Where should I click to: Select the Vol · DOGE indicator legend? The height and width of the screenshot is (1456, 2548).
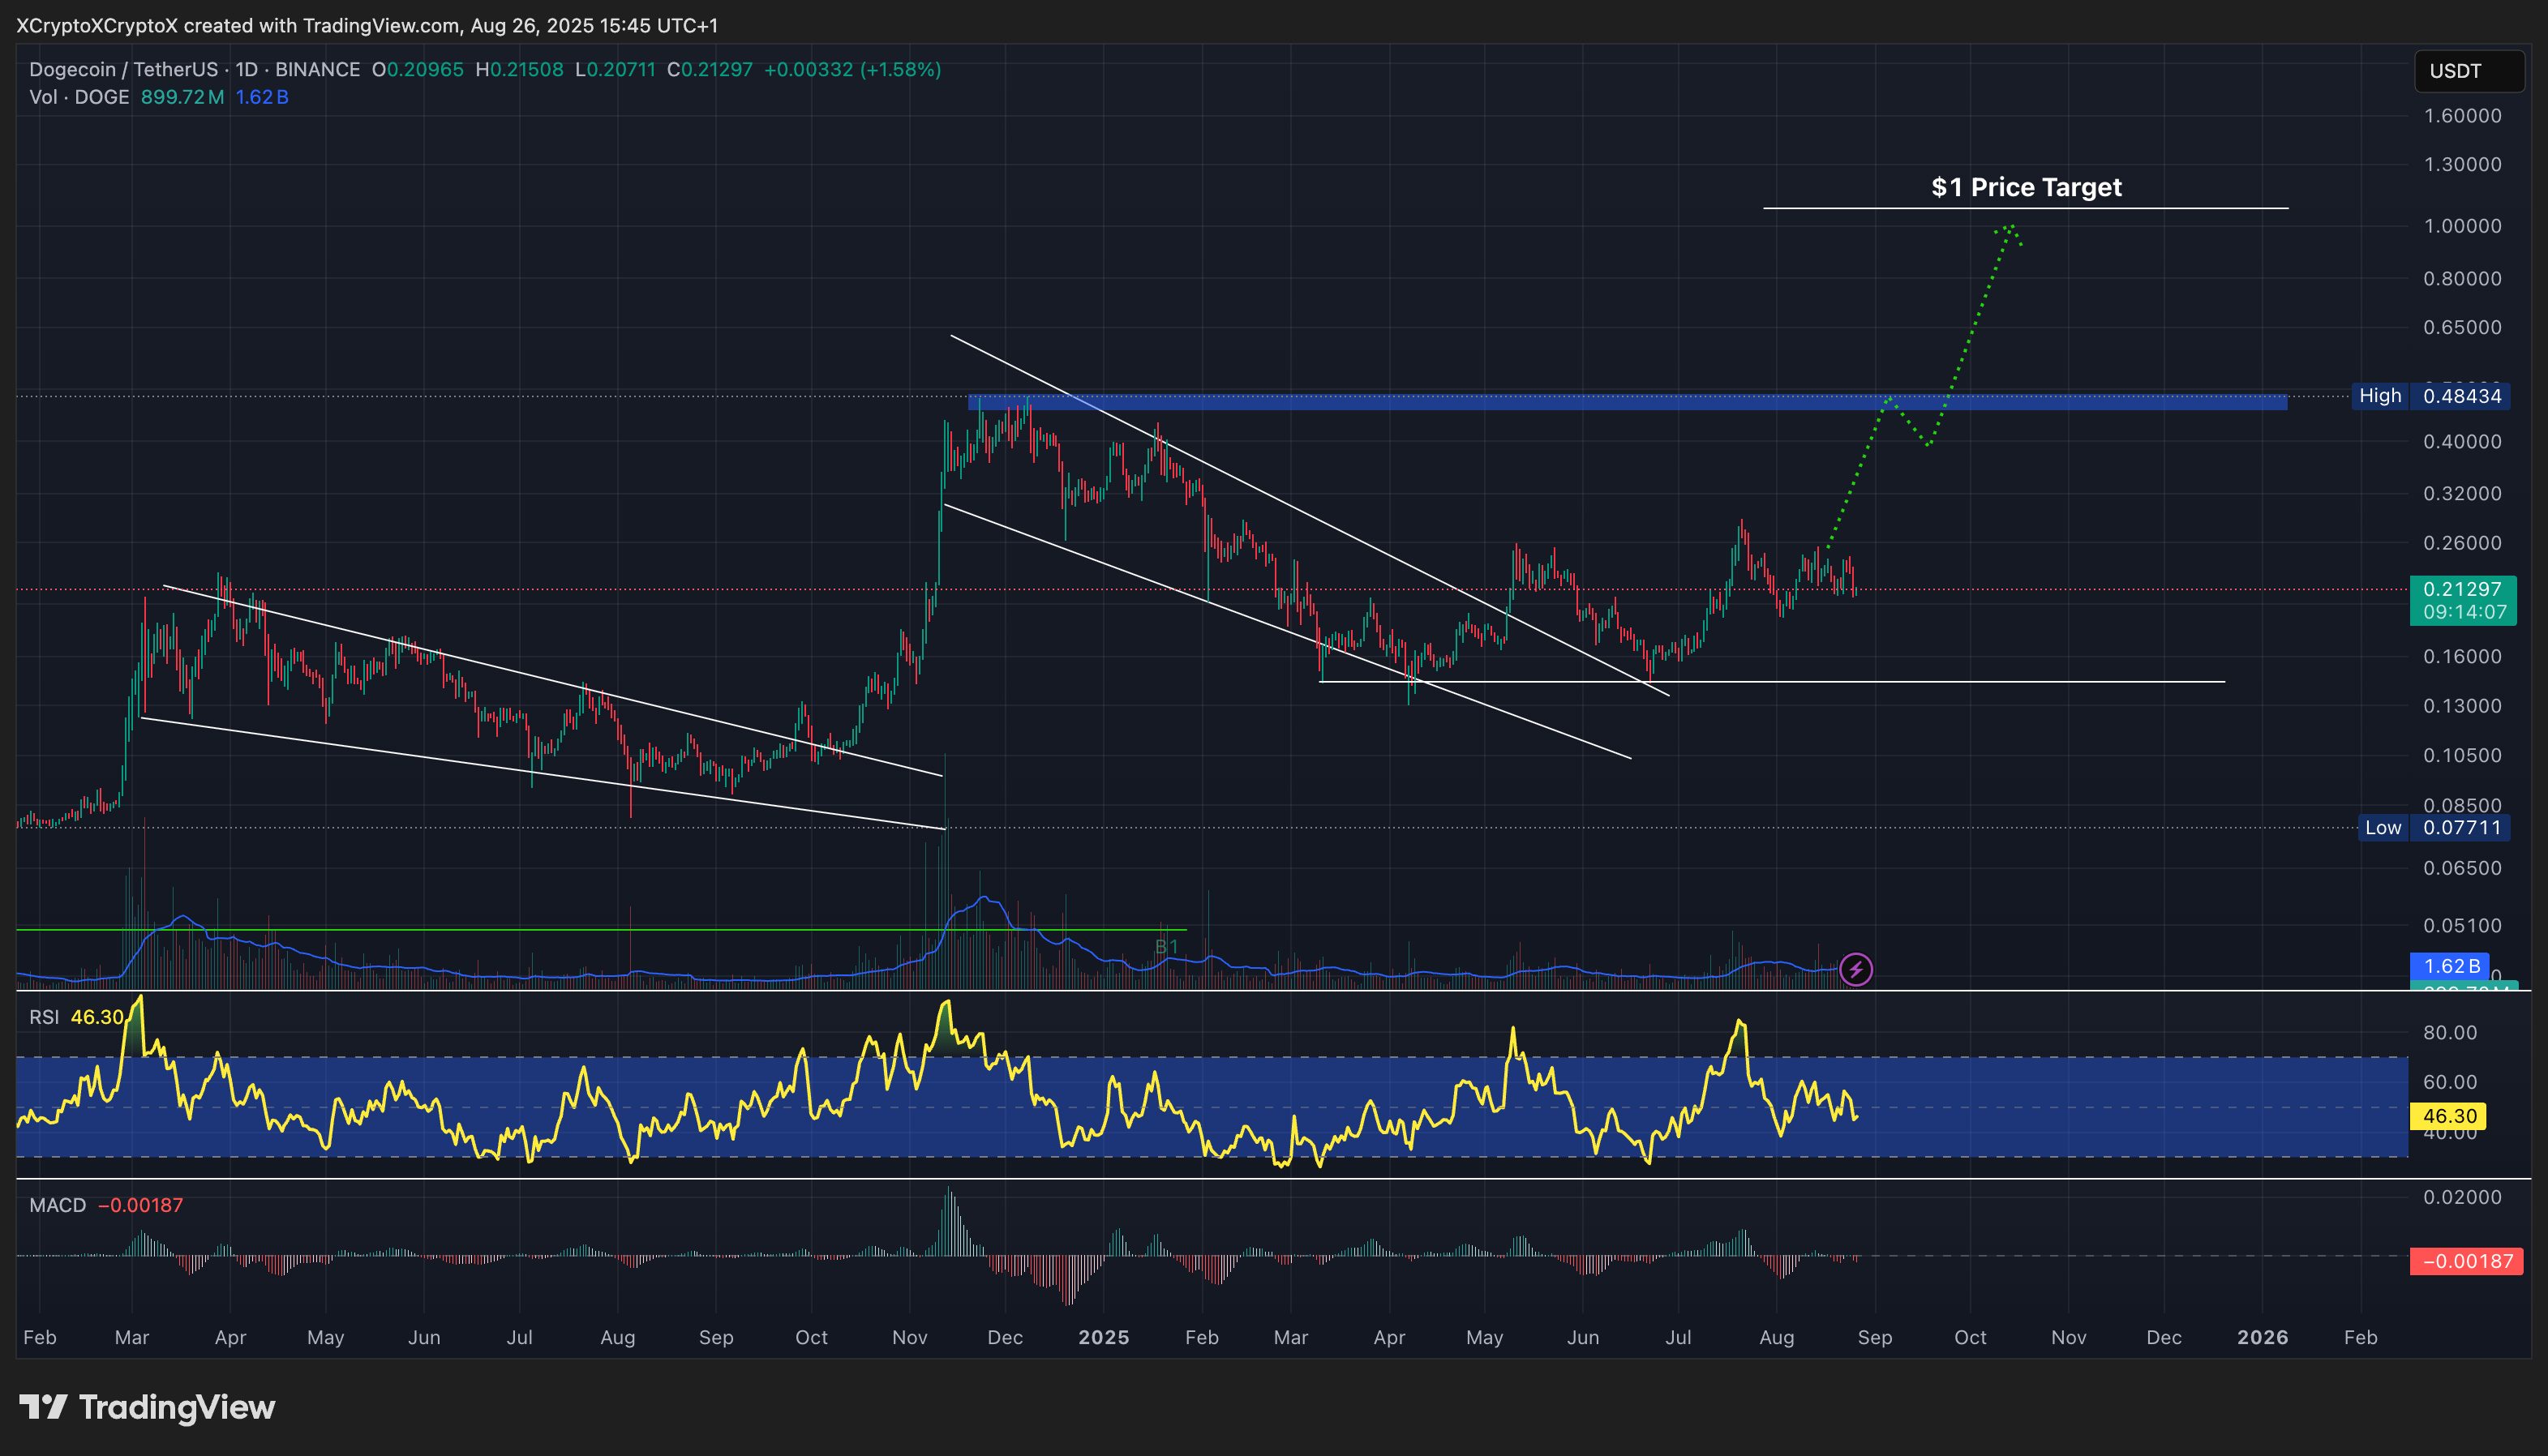coord(79,97)
